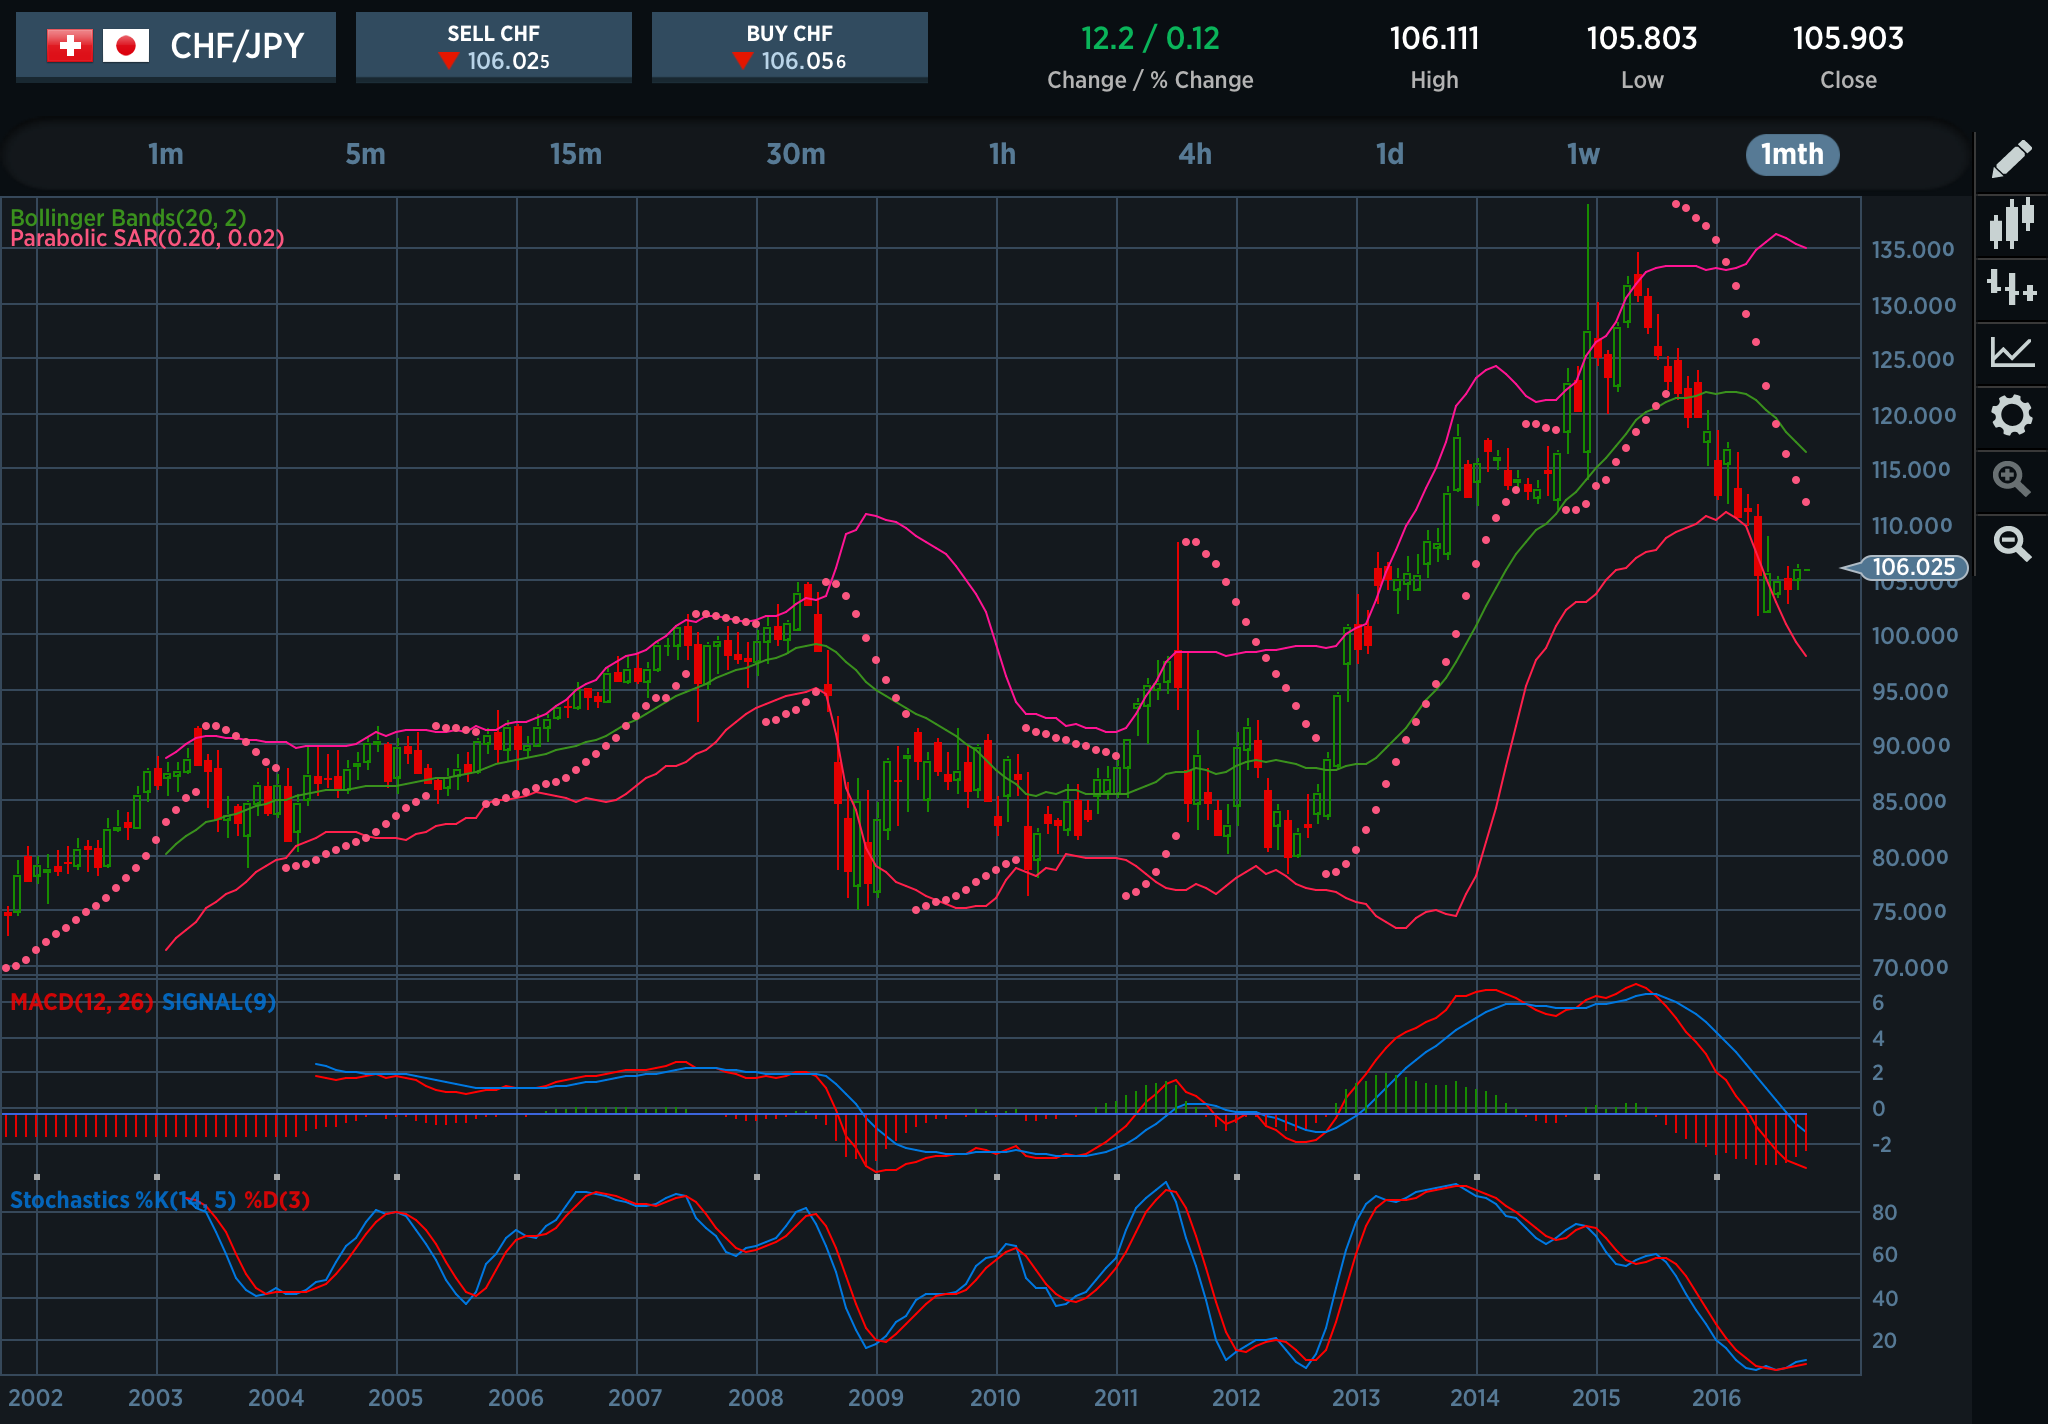
Task: Switch to candlestick chart type
Action: pyautogui.click(x=2011, y=223)
